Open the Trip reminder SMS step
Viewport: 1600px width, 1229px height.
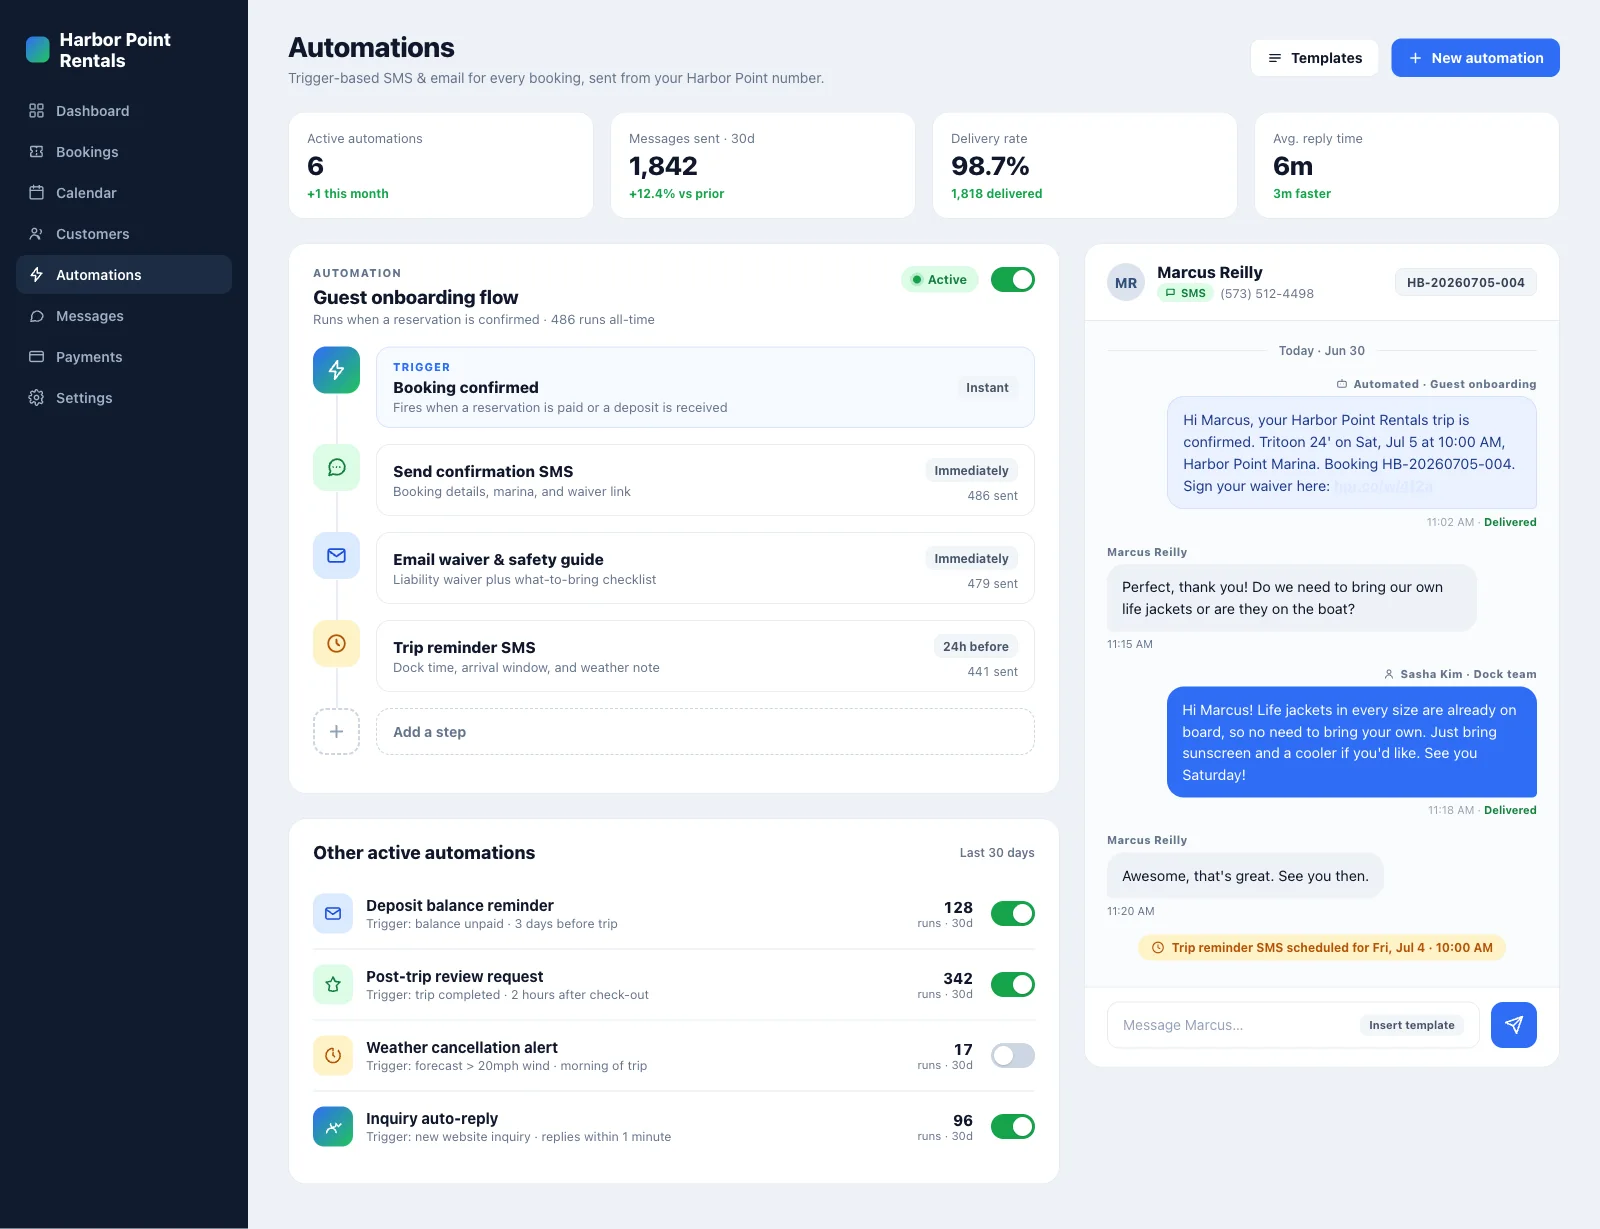click(705, 656)
